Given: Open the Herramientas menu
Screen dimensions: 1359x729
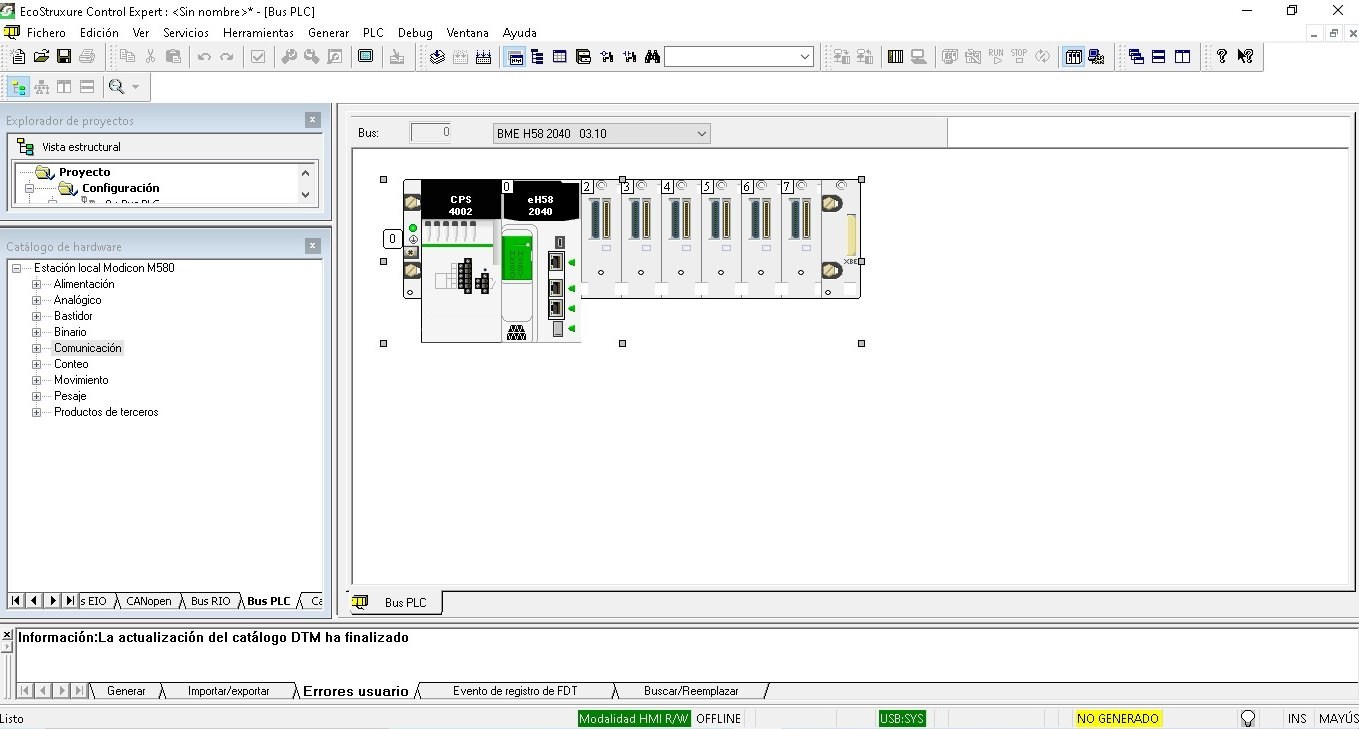Looking at the screenshot, I should [x=258, y=33].
